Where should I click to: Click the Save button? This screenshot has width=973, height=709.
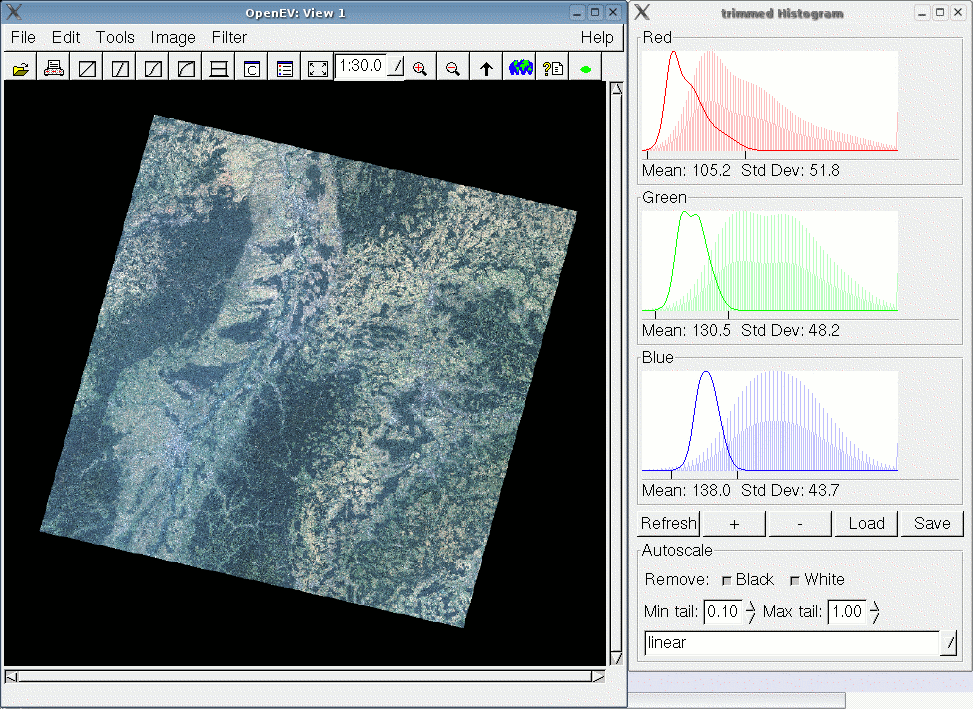pos(931,523)
